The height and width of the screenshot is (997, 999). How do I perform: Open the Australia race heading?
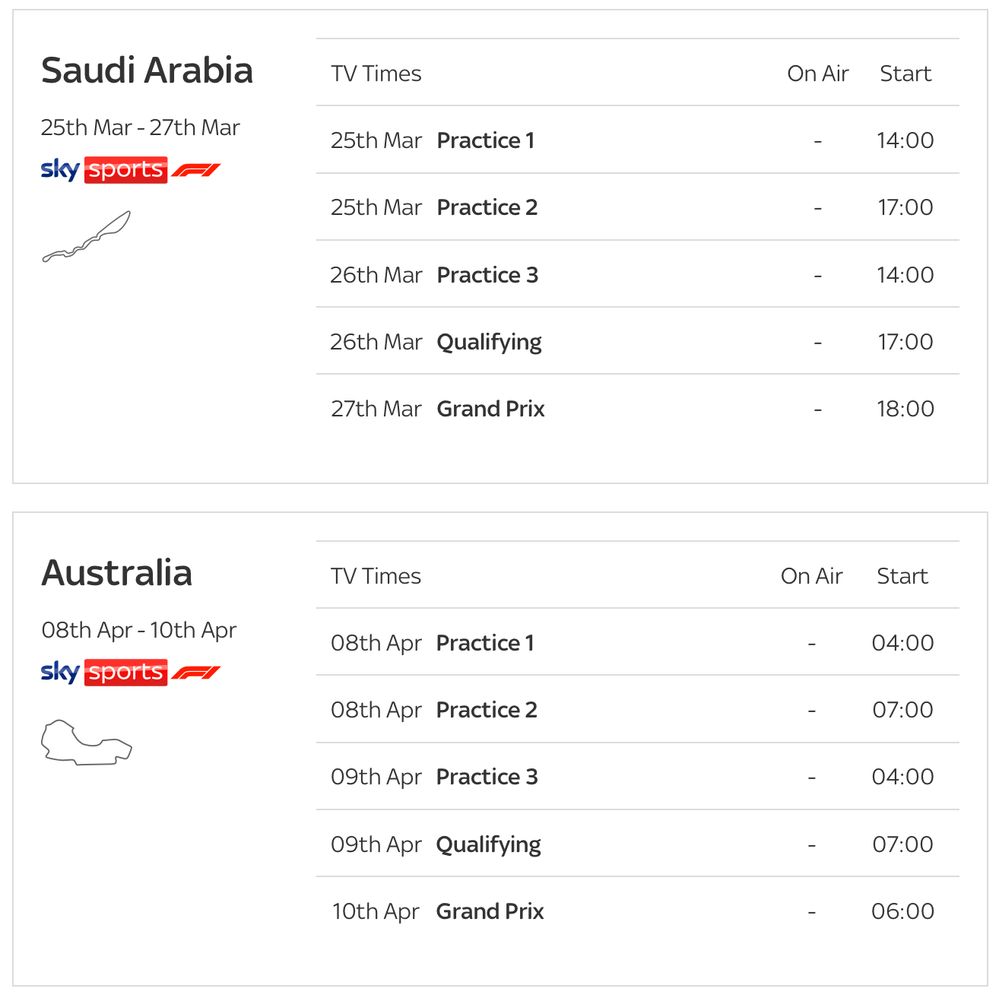pos(116,573)
